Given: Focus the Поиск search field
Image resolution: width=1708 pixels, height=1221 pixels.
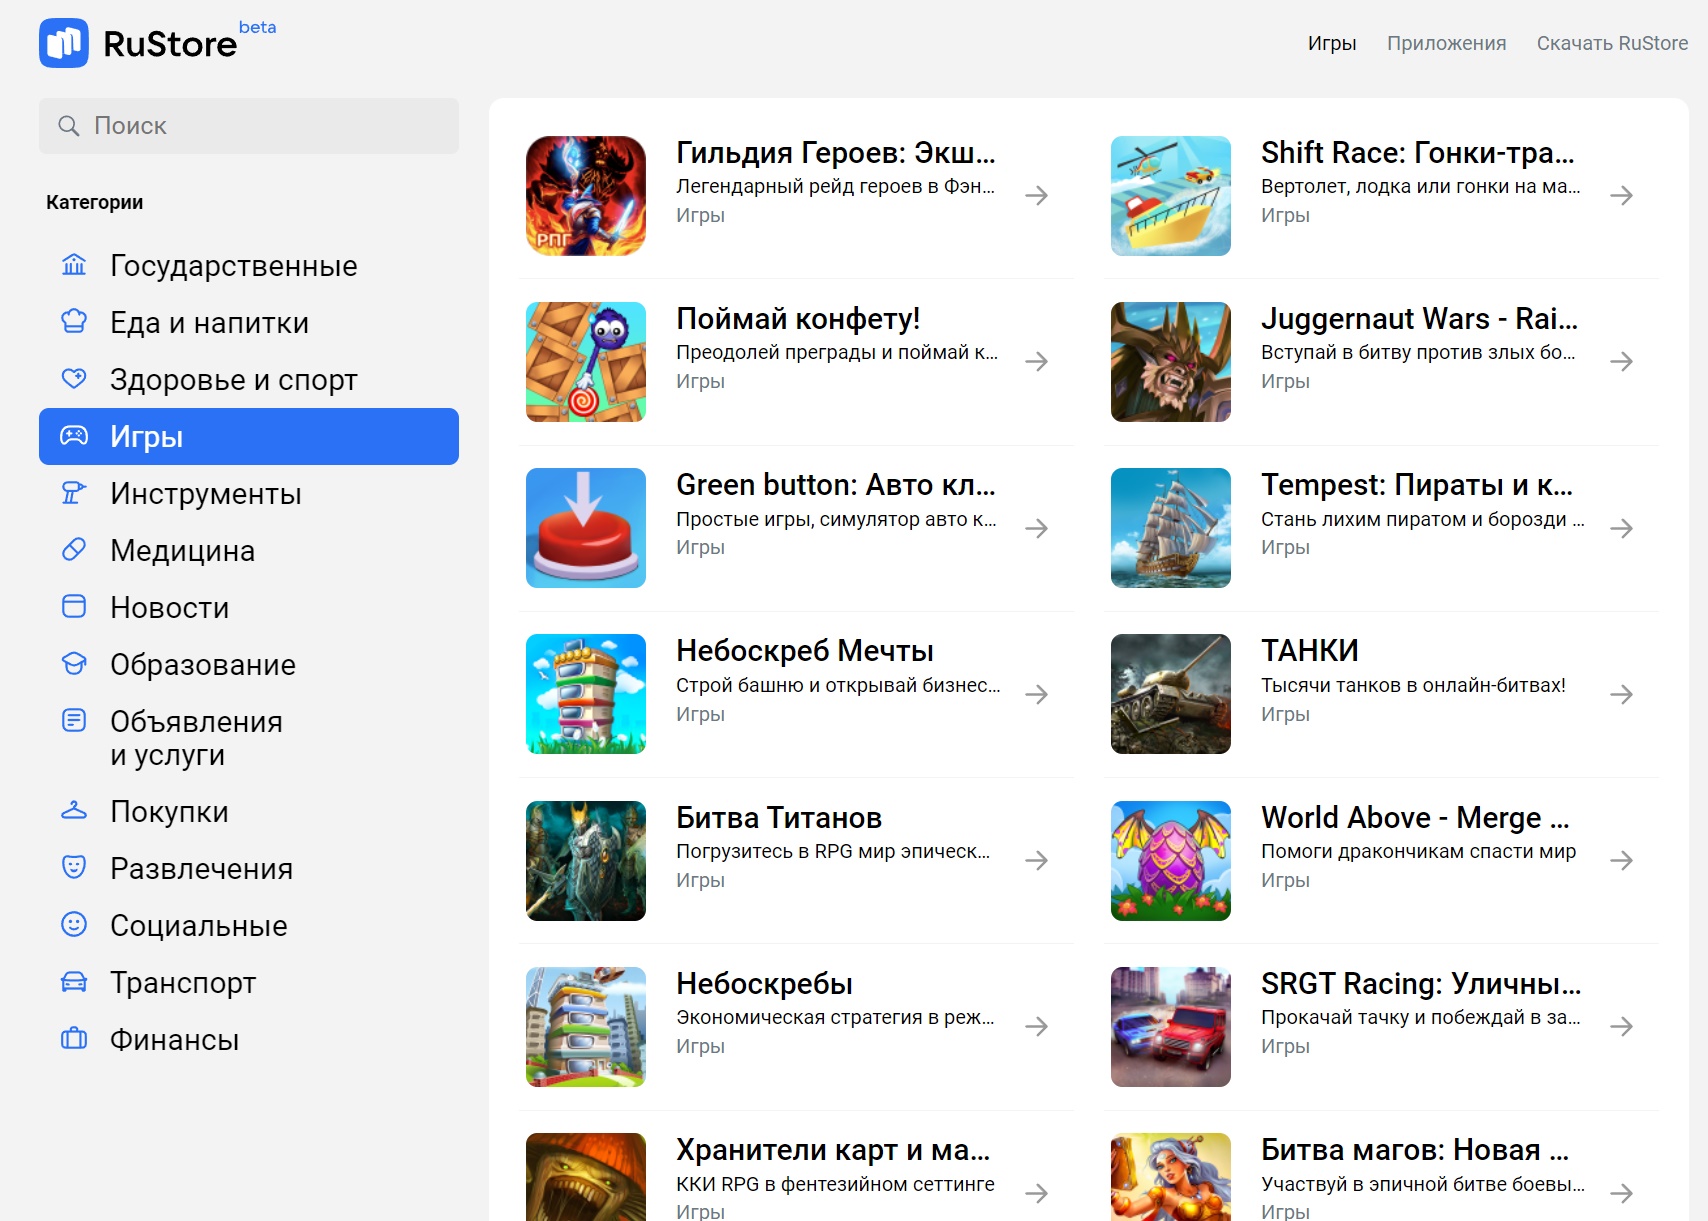Looking at the screenshot, I should 249,126.
